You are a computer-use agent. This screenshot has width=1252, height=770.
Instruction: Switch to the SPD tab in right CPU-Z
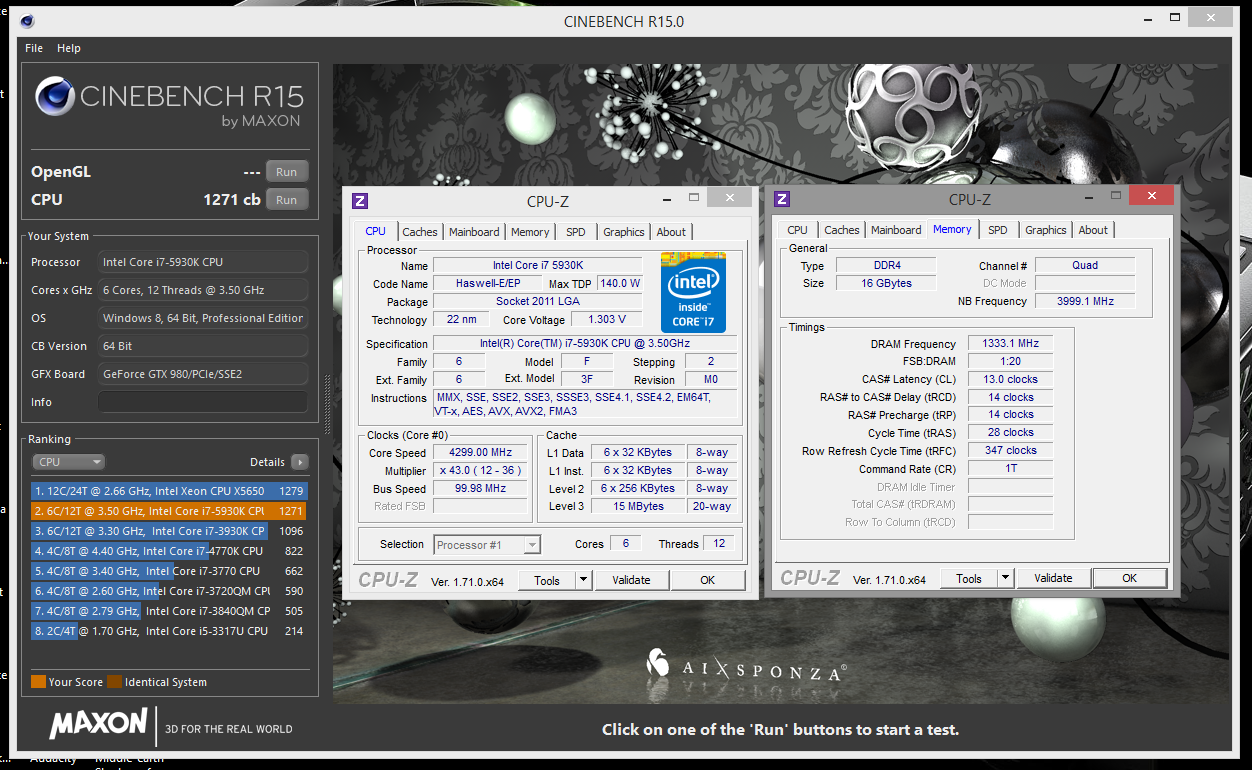(997, 229)
